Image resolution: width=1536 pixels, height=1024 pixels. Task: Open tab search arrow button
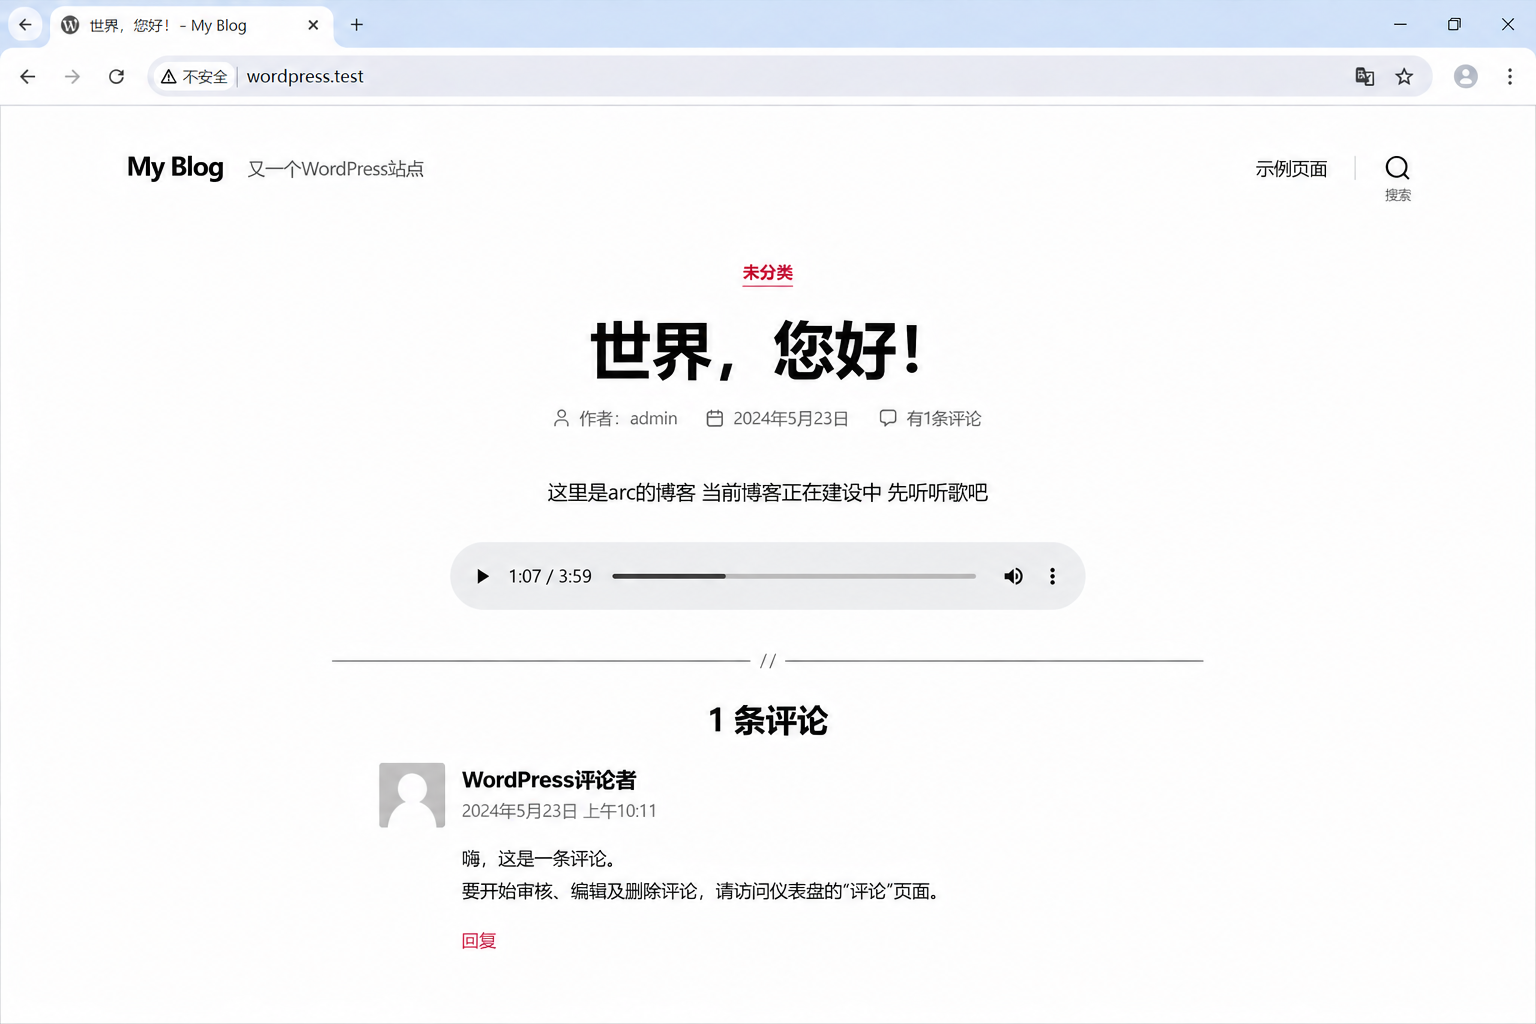click(x=25, y=25)
